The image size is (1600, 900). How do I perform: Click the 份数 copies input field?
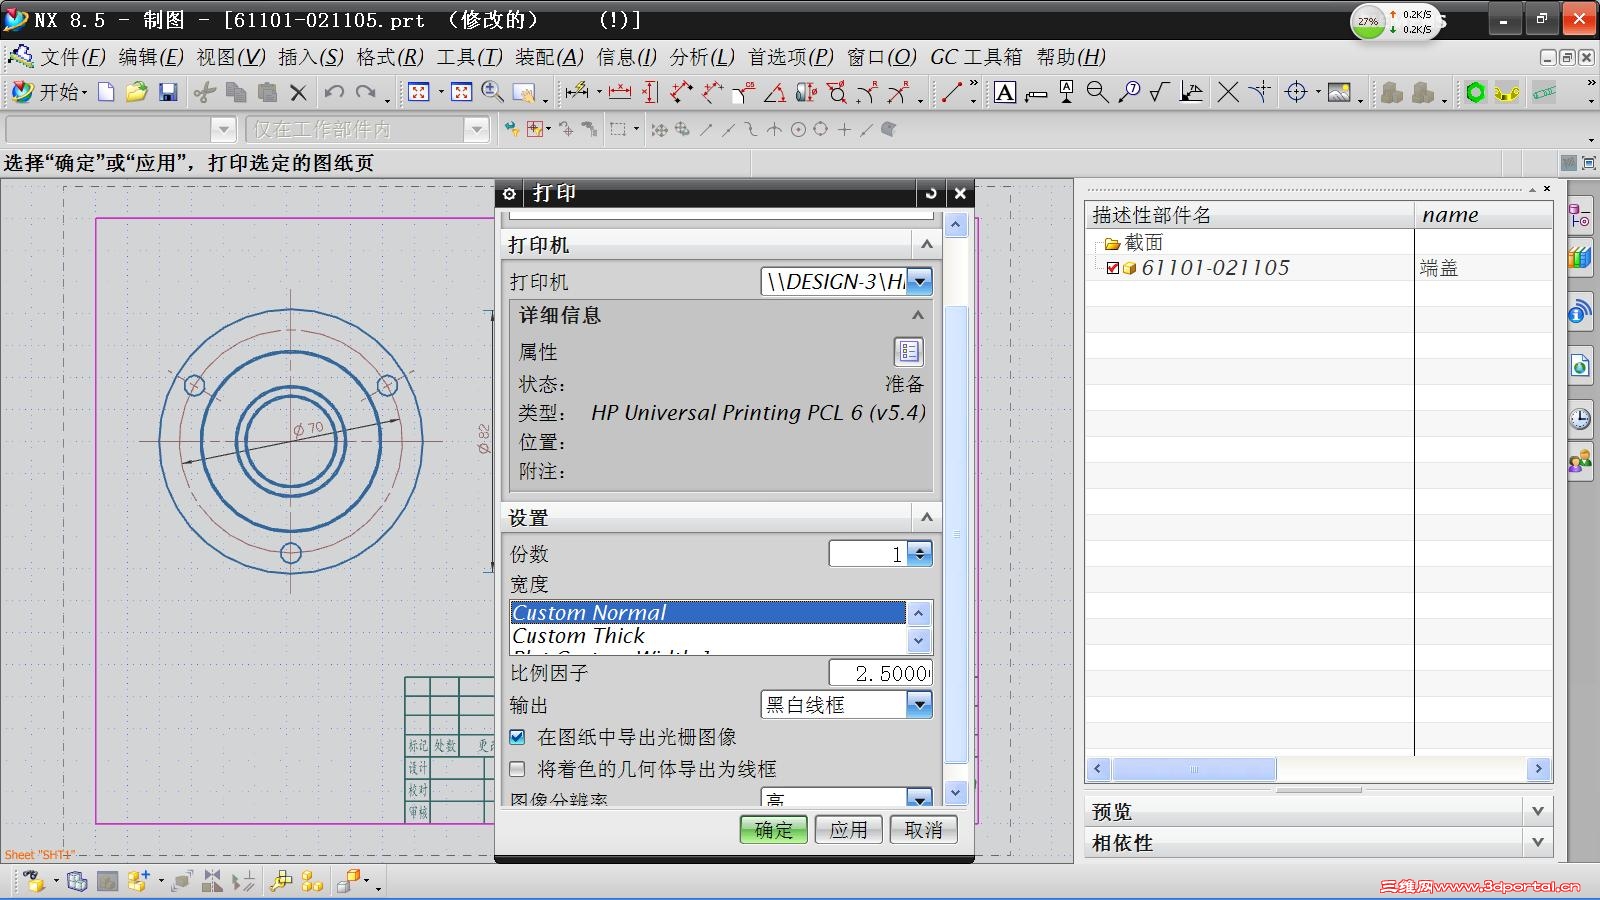[868, 553]
